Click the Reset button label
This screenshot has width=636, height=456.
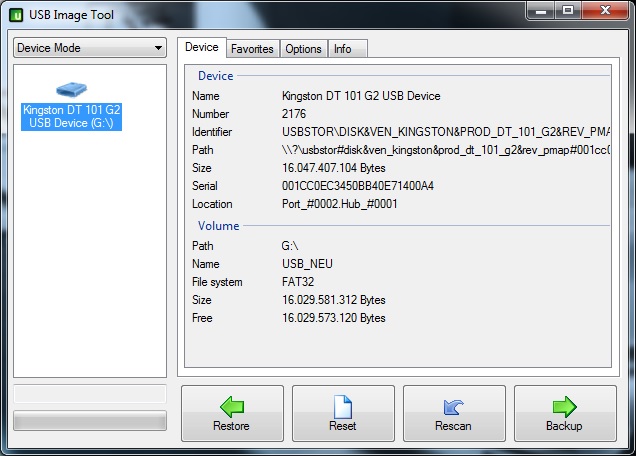coord(343,426)
